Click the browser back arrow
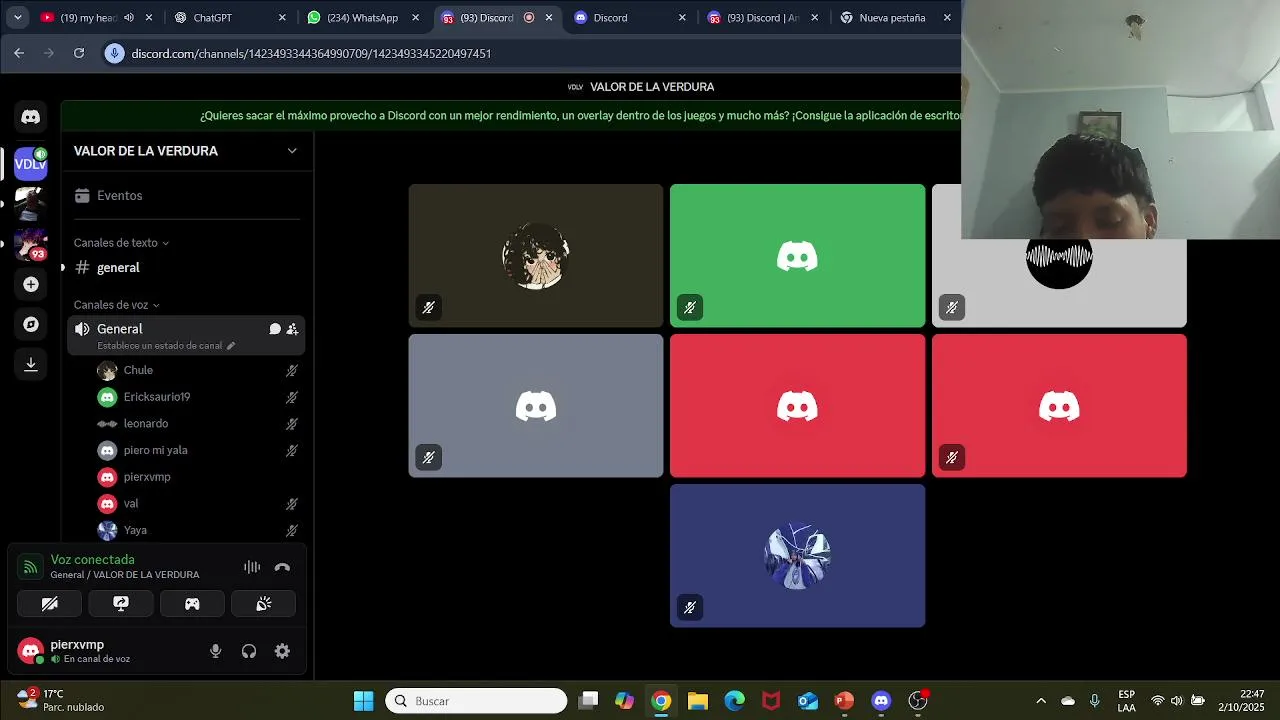The width and height of the screenshot is (1280, 720). click(19, 53)
